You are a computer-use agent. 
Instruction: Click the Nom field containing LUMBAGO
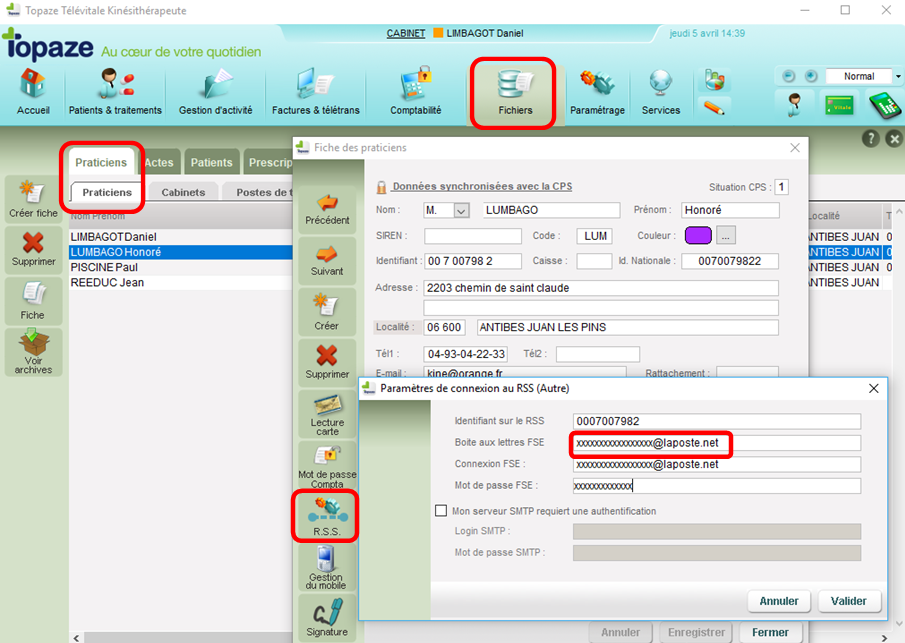tap(551, 210)
